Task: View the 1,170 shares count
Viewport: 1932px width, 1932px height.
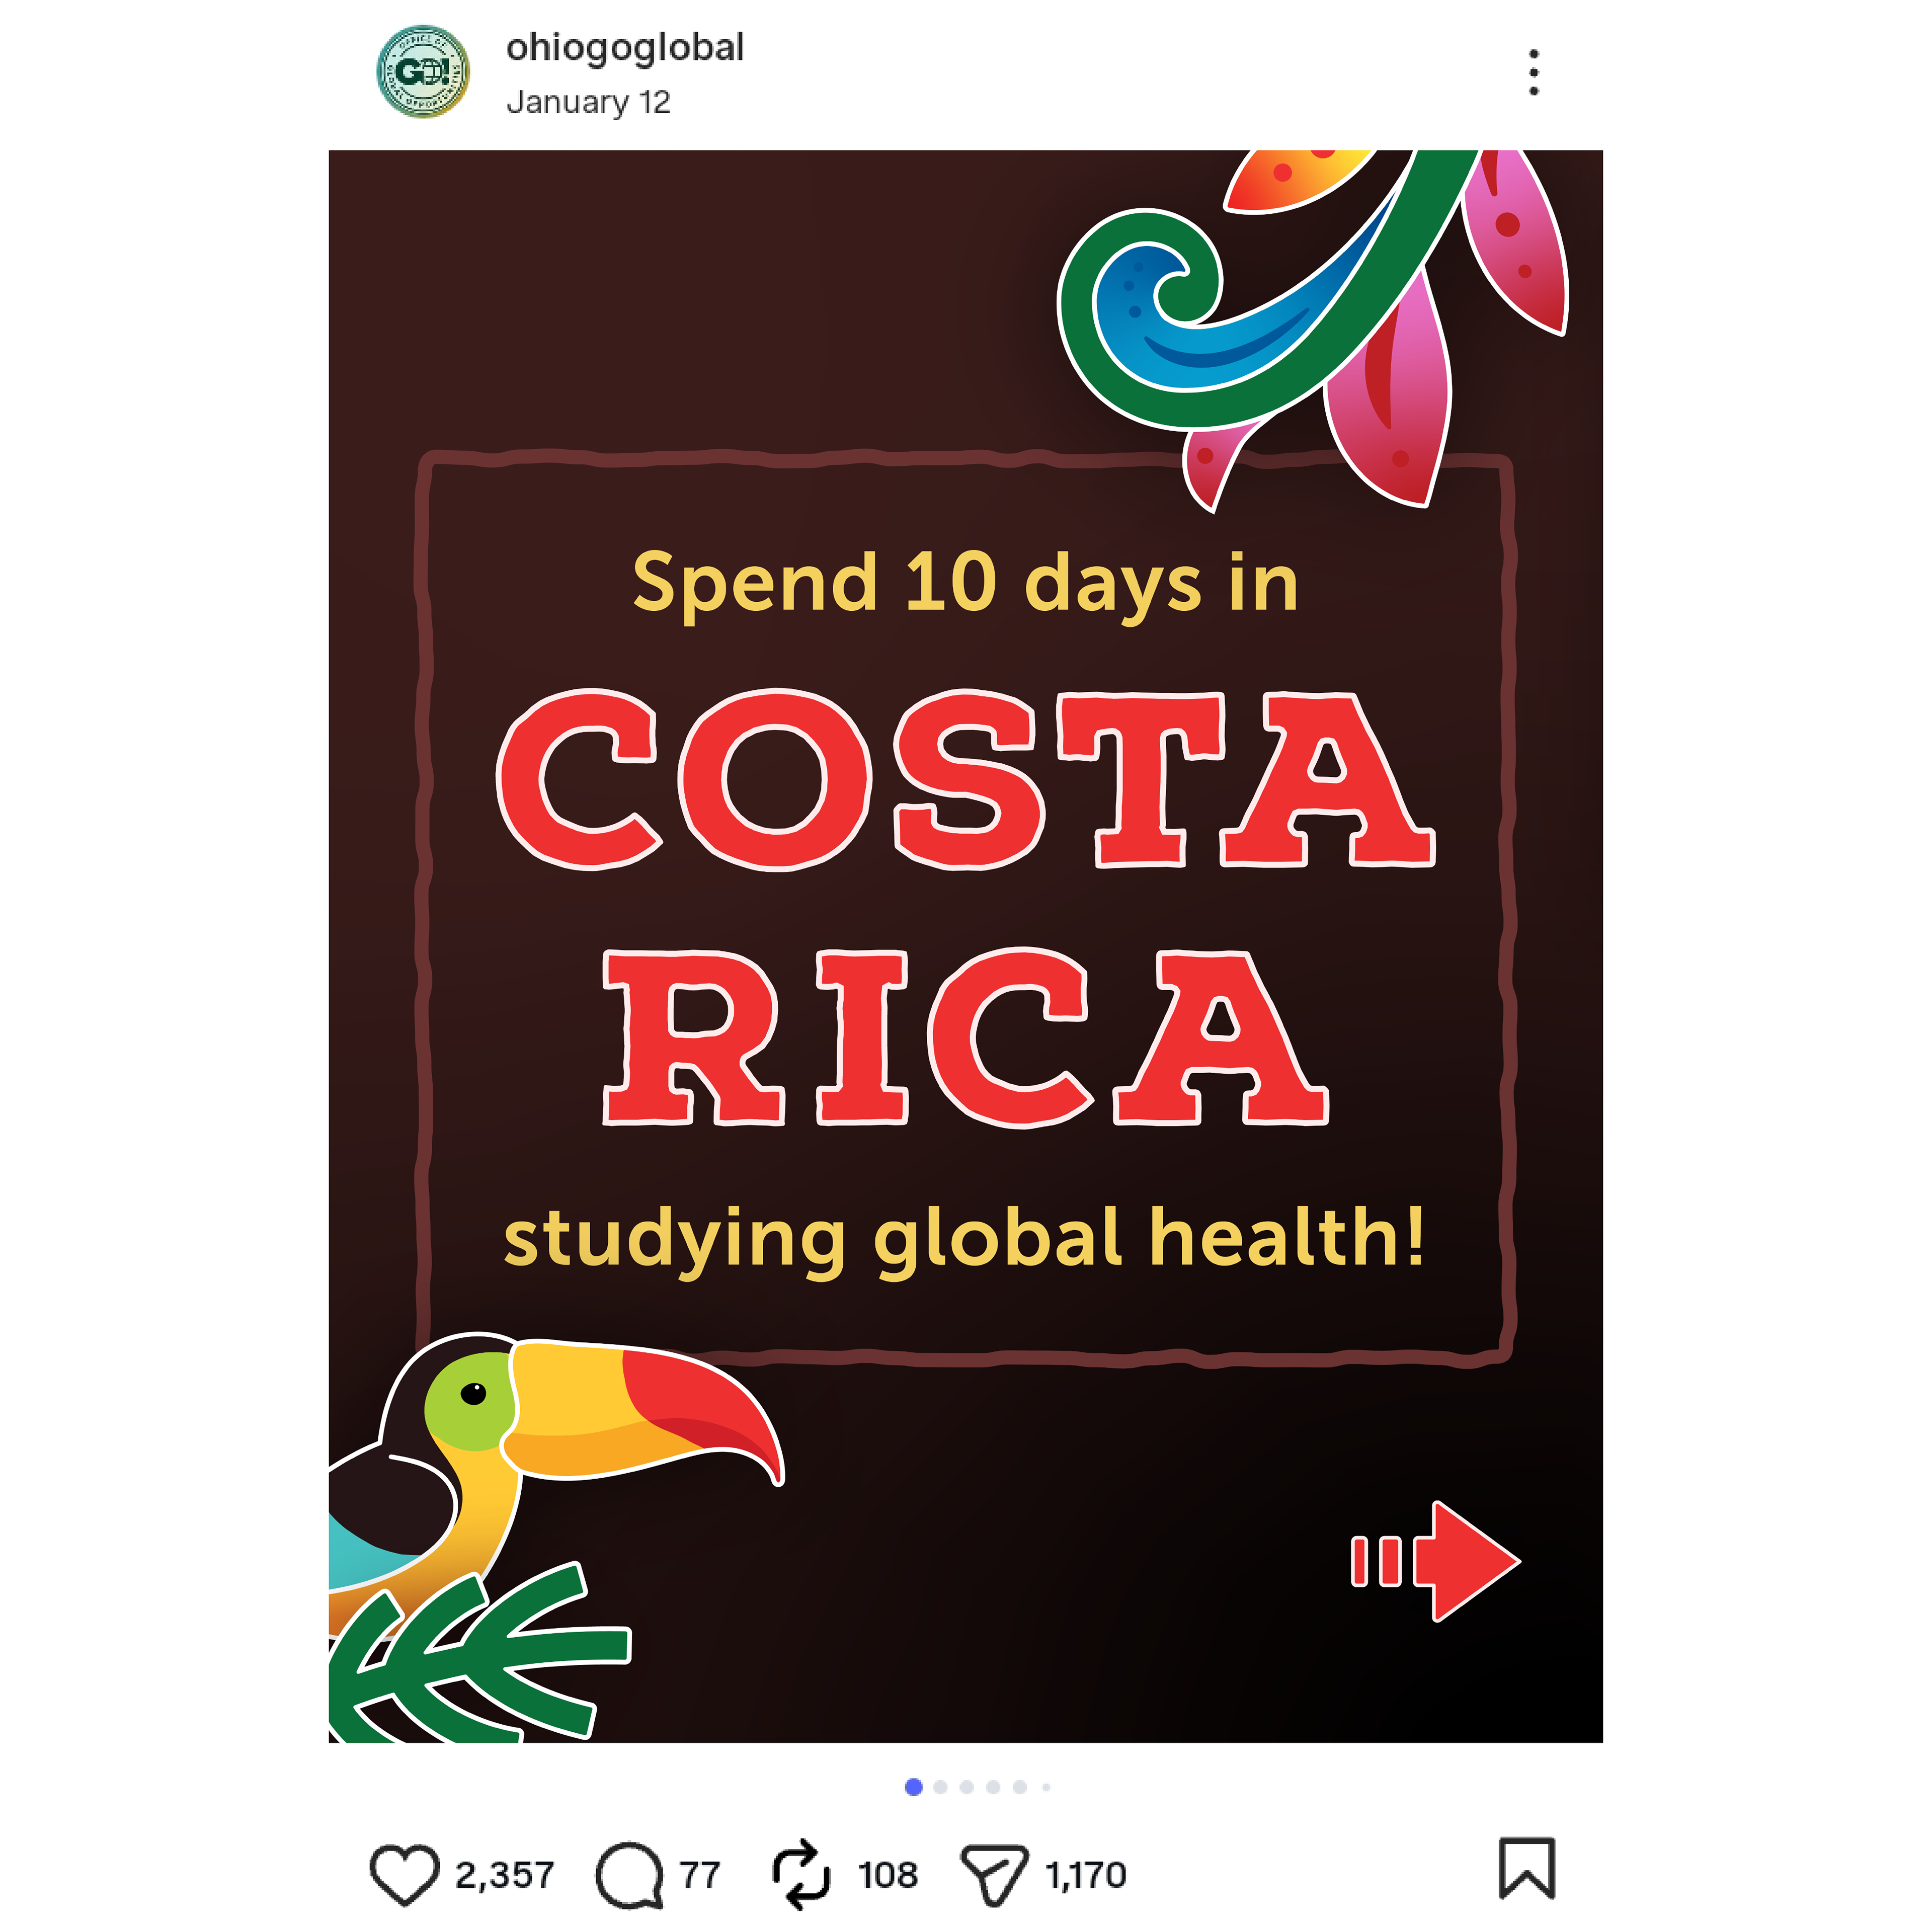Action: tap(1086, 1875)
